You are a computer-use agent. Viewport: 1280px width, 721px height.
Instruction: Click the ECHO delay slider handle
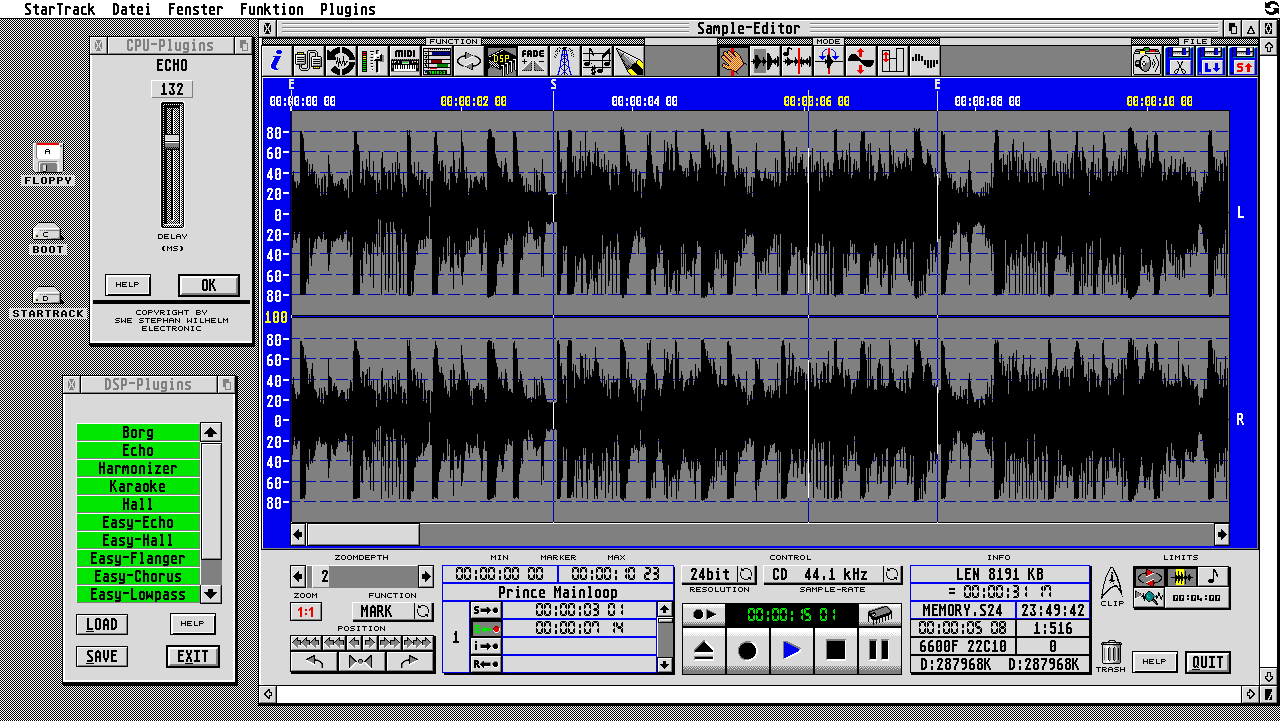click(172, 141)
